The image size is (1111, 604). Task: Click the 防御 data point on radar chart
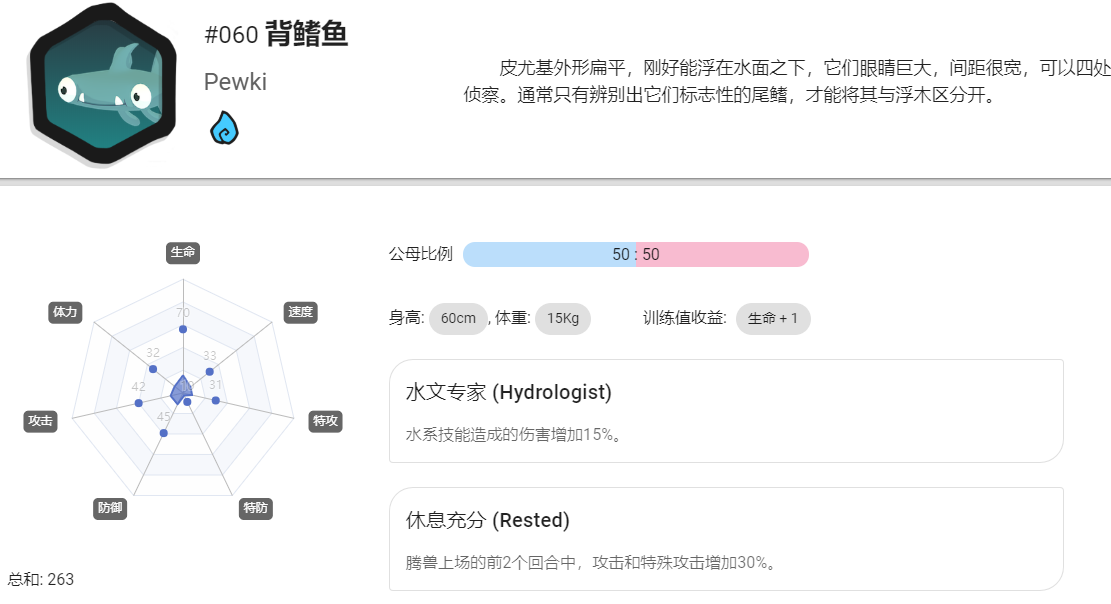click(x=164, y=432)
